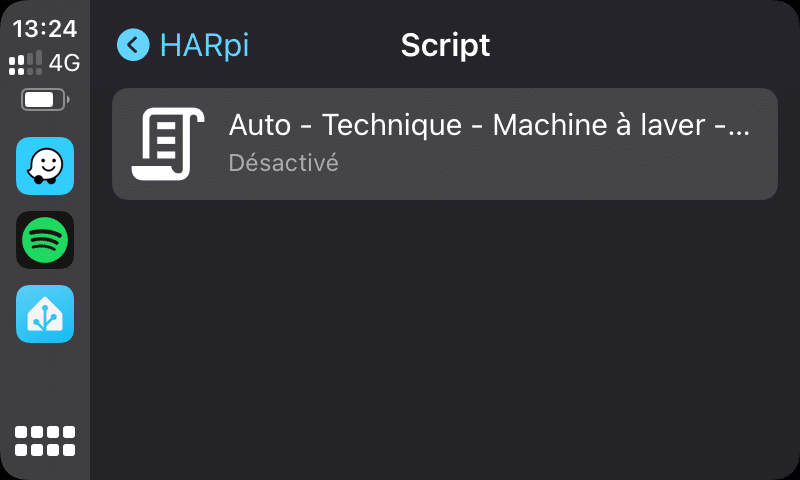The image size is (800, 480).
Task: Click the empty area below script list
Action: coord(445,337)
